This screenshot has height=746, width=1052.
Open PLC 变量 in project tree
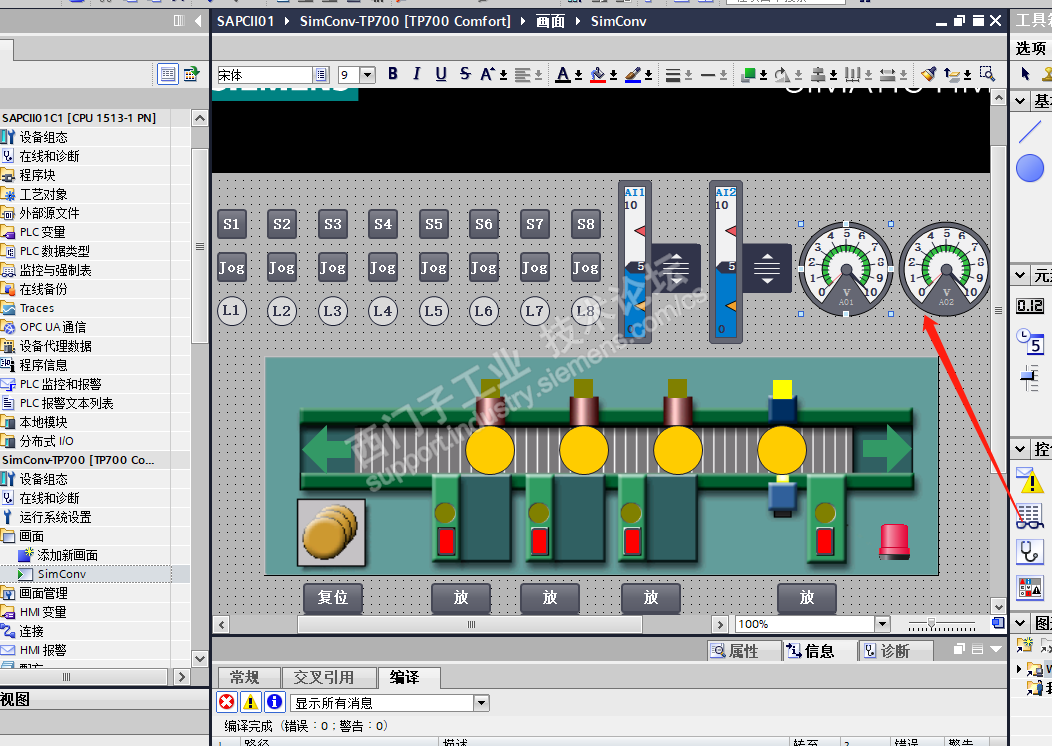[42, 232]
